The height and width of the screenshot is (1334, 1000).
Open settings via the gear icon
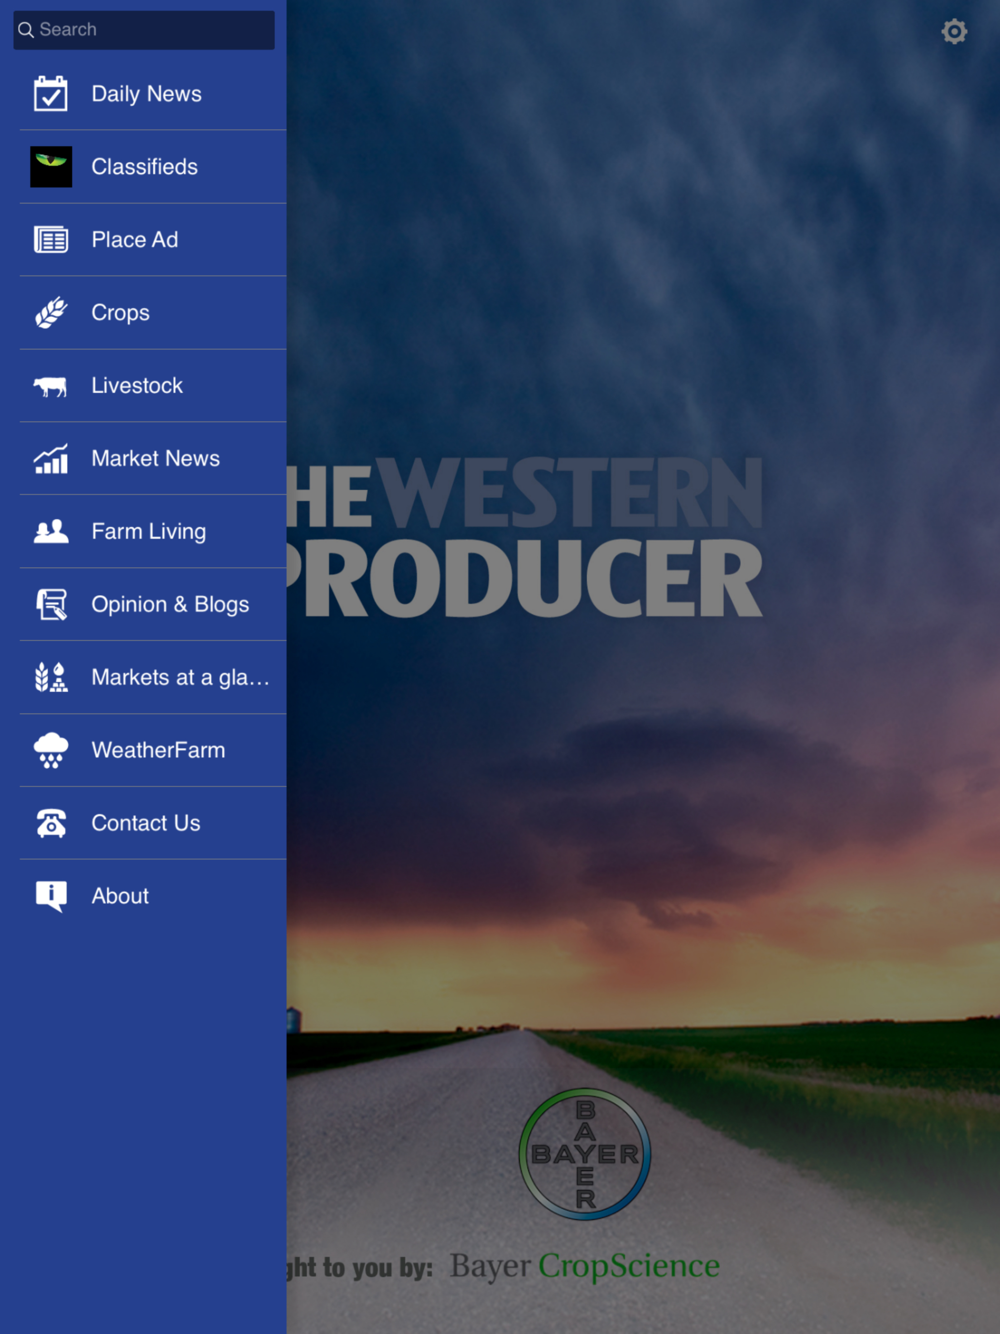(954, 31)
